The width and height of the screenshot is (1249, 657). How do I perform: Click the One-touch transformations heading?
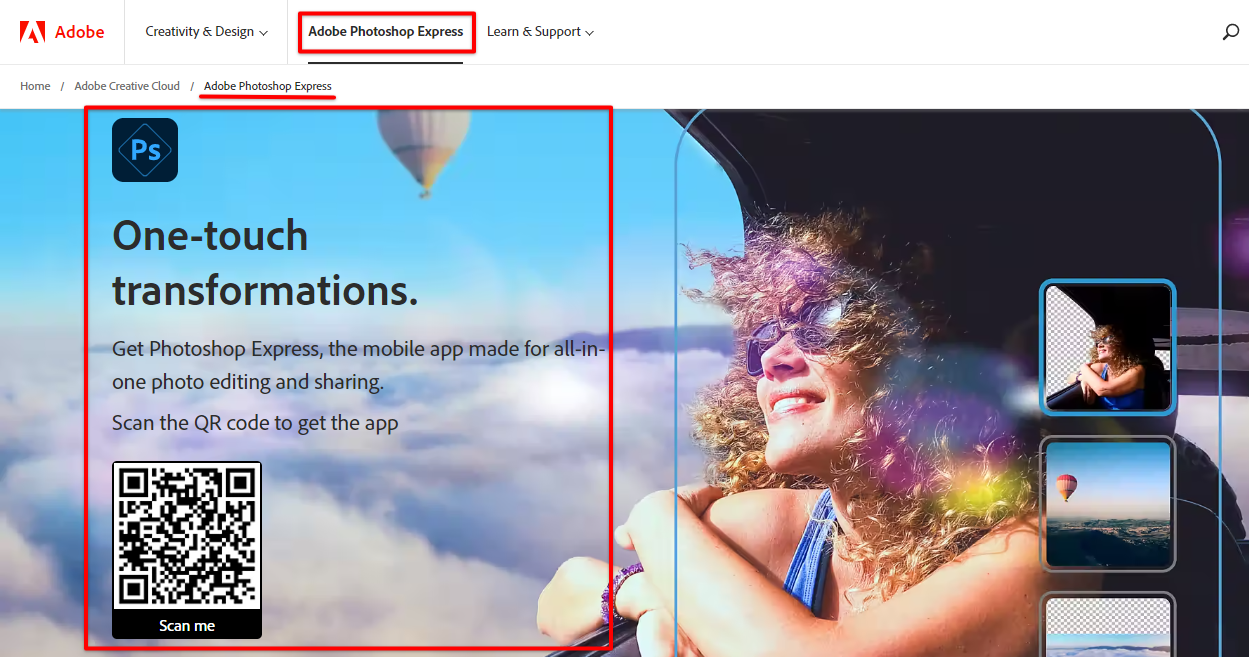tap(265, 263)
